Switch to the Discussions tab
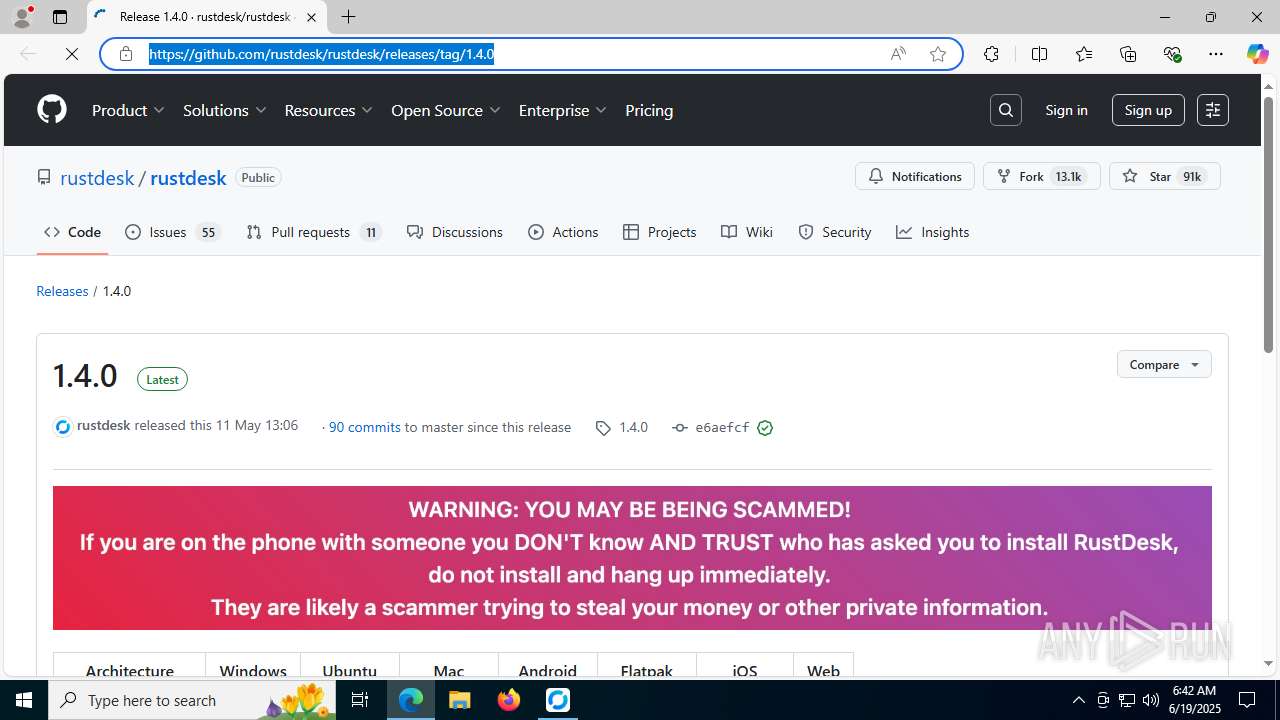Viewport: 1280px width, 720px height. [455, 232]
